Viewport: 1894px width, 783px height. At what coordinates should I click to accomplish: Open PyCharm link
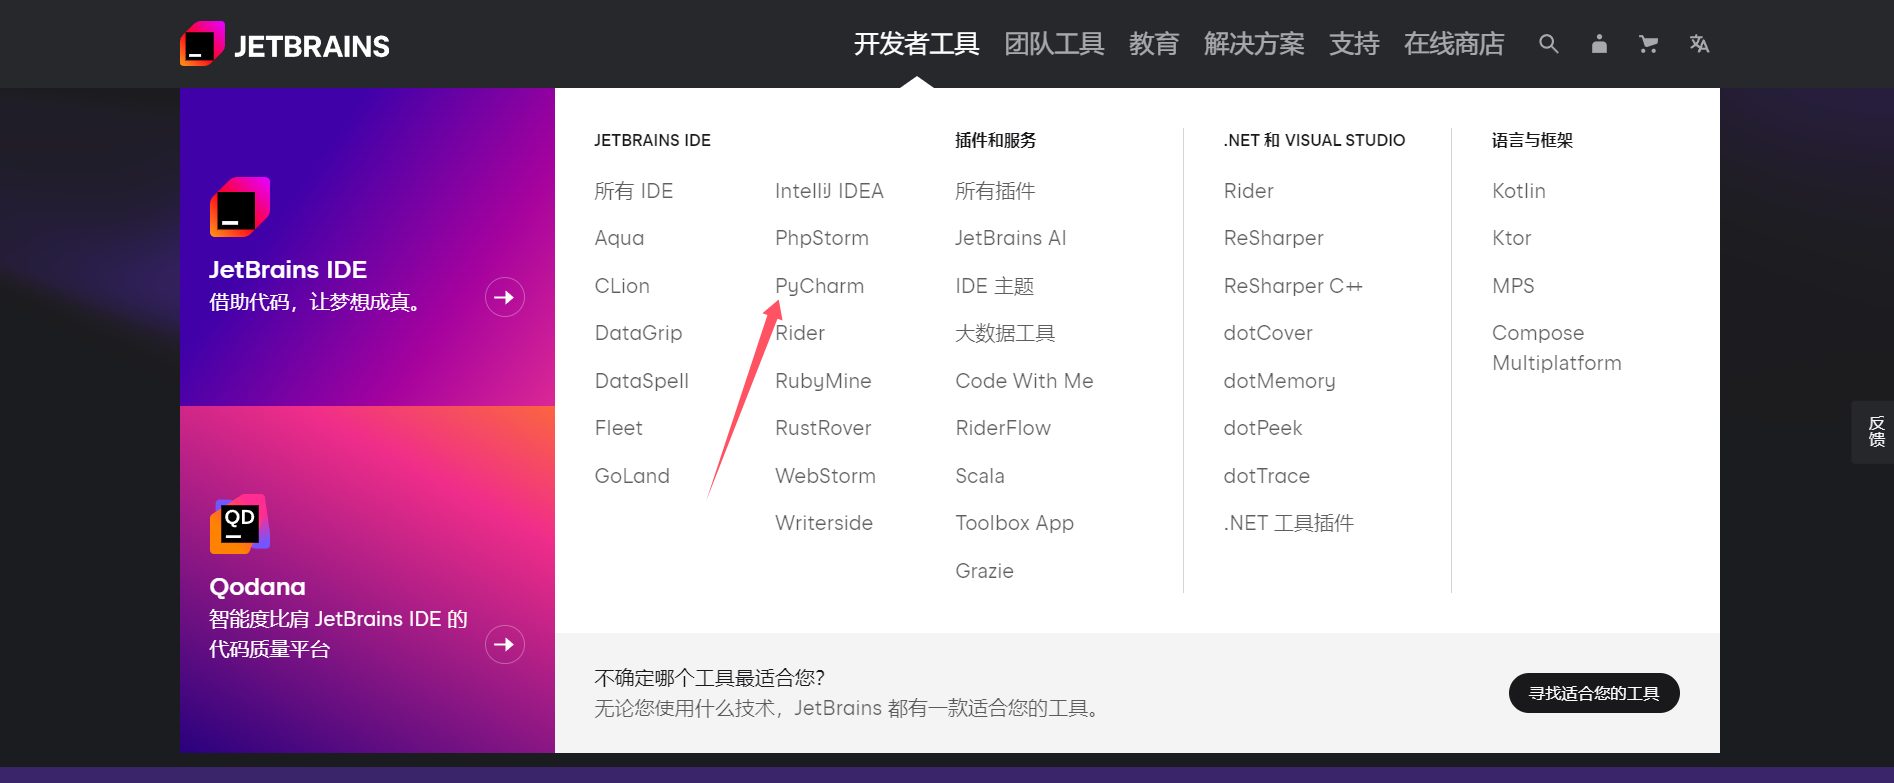pyautogui.click(x=819, y=286)
